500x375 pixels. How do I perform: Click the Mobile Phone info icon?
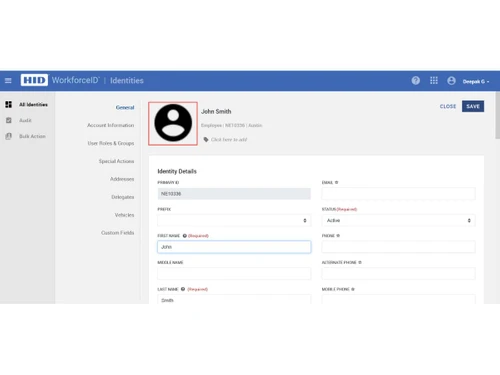353,289
